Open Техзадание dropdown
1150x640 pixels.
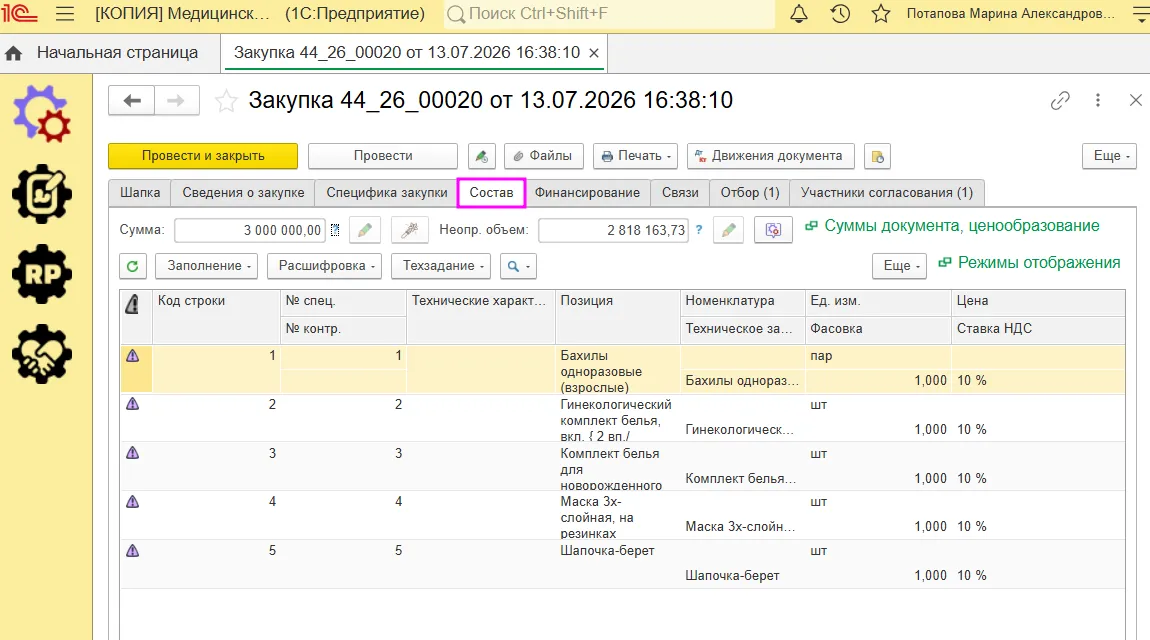441,266
